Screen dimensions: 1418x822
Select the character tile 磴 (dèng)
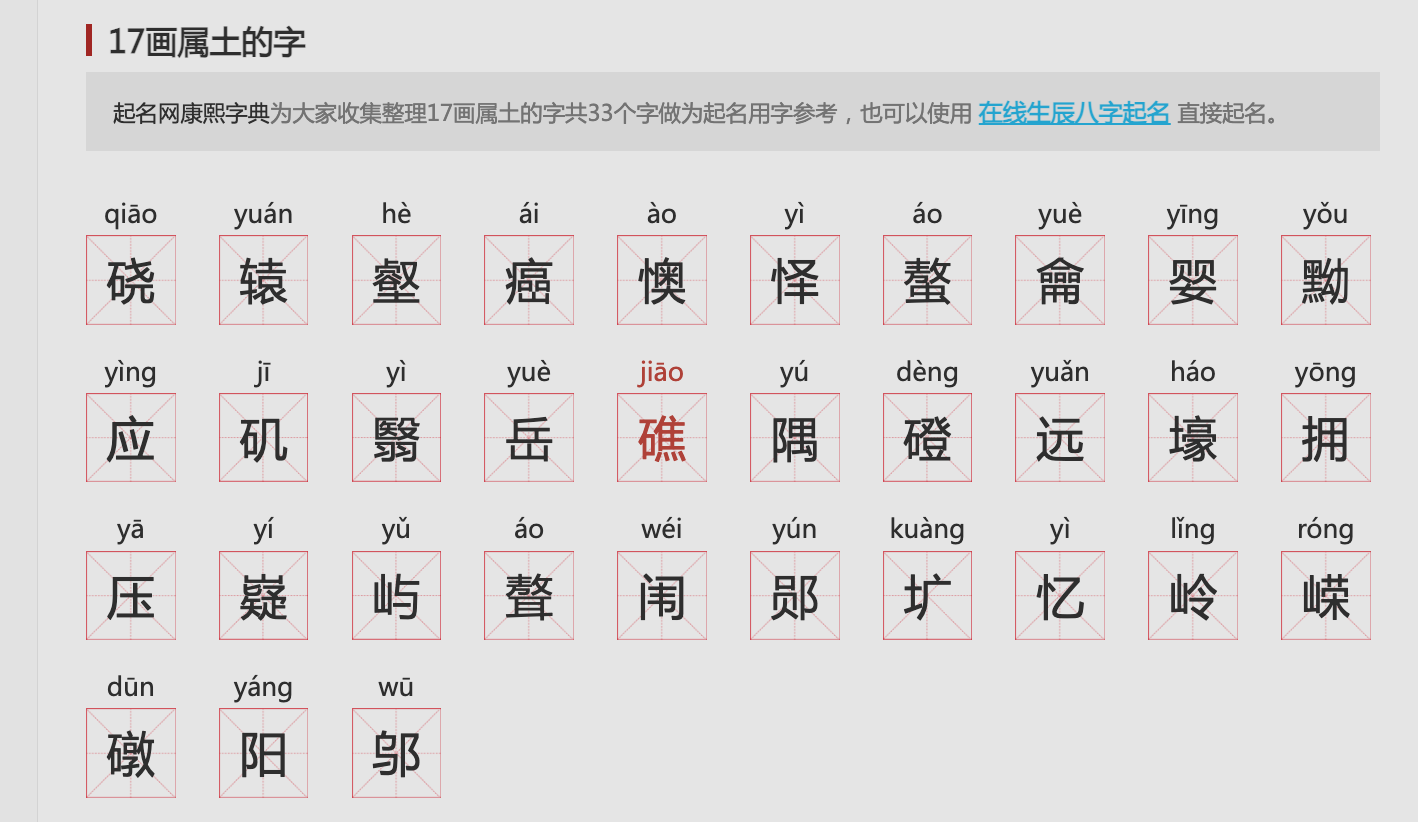[927, 438]
